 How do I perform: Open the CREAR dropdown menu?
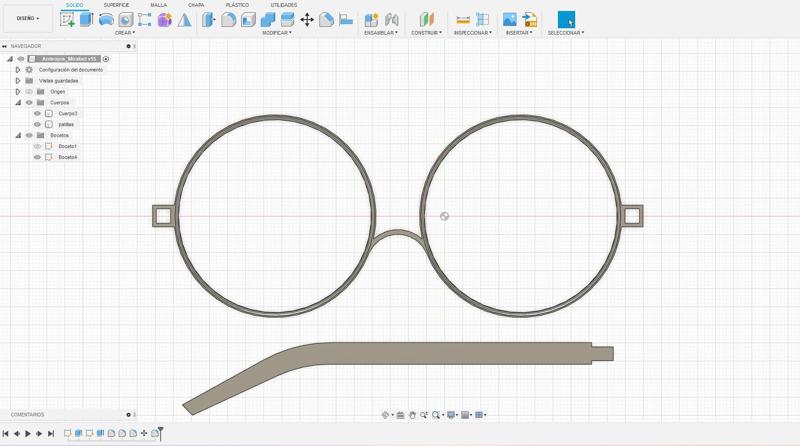[124, 33]
